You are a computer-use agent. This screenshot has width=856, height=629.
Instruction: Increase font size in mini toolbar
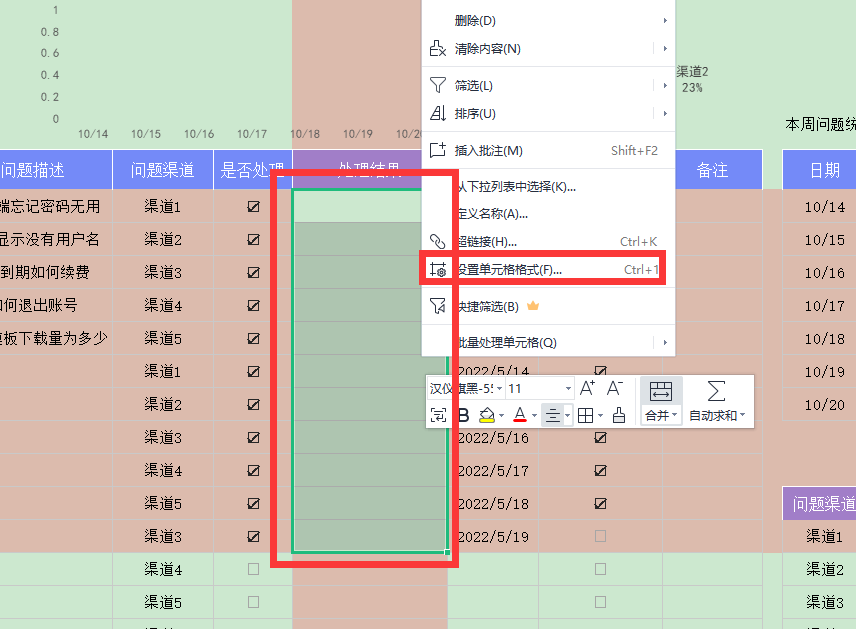click(587, 388)
